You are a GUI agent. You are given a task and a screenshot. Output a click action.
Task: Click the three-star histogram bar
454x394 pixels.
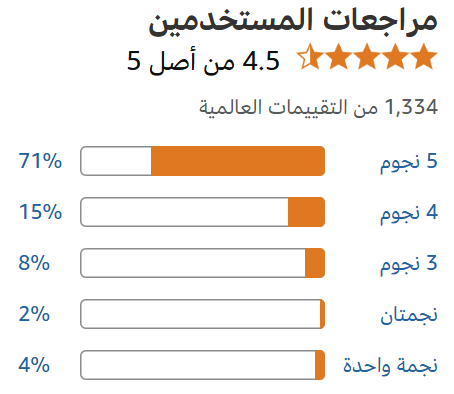pos(203,263)
